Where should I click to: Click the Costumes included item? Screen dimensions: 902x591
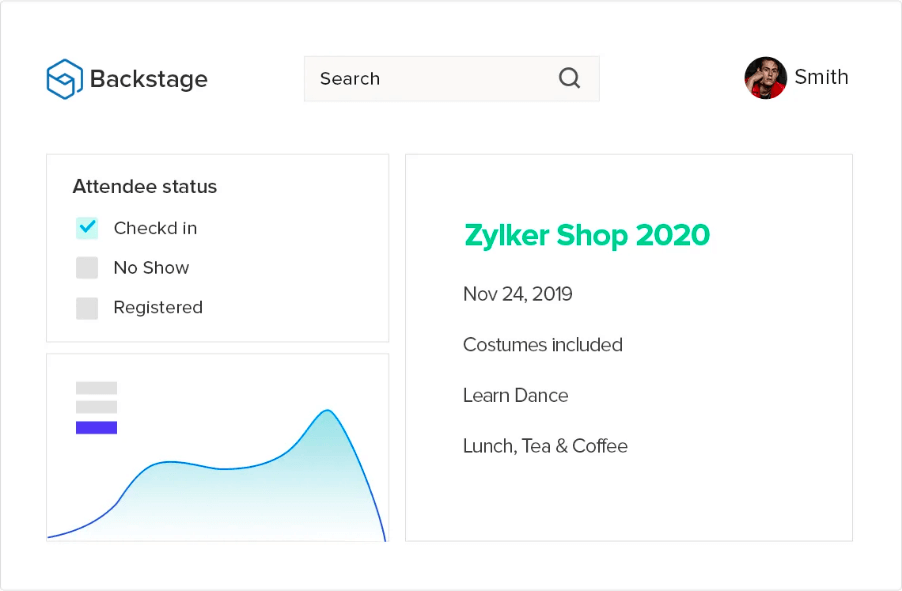click(543, 345)
